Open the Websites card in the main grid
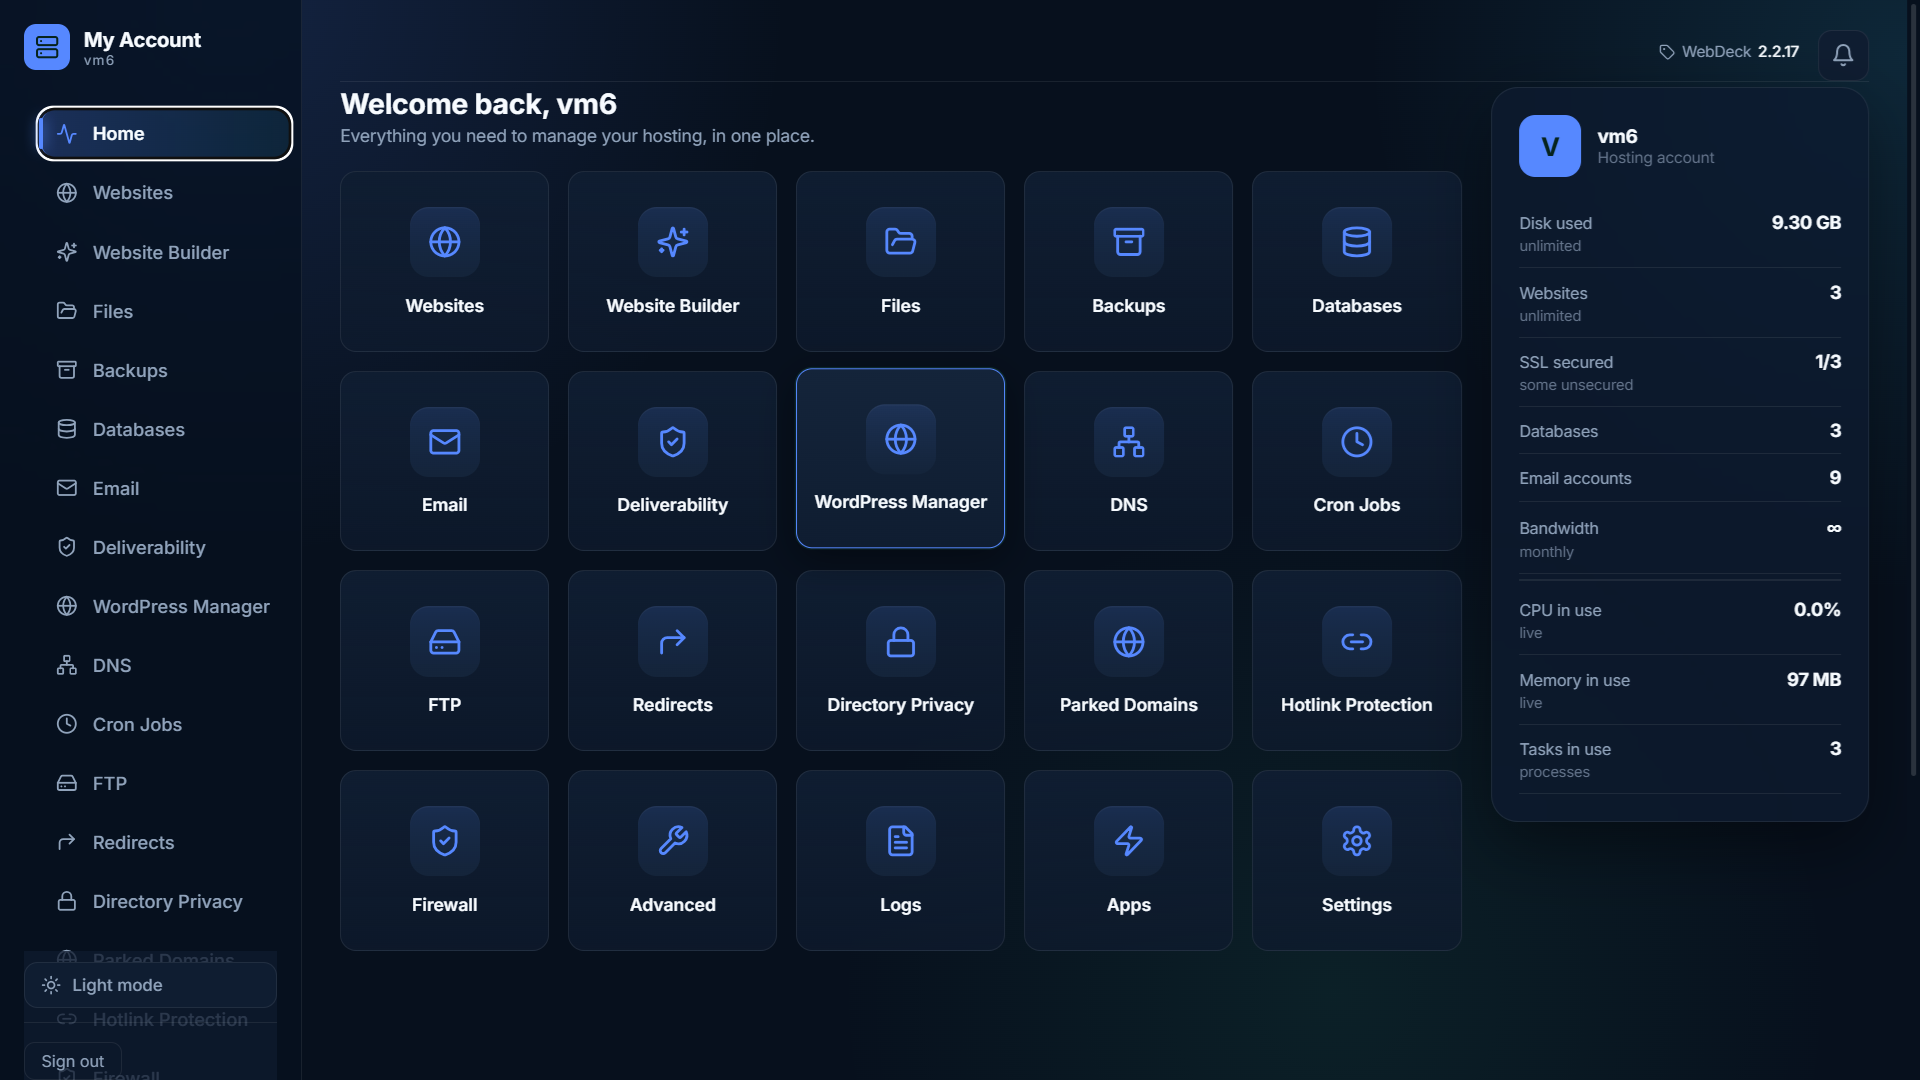1920x1080 pixels. coord(444,261)
